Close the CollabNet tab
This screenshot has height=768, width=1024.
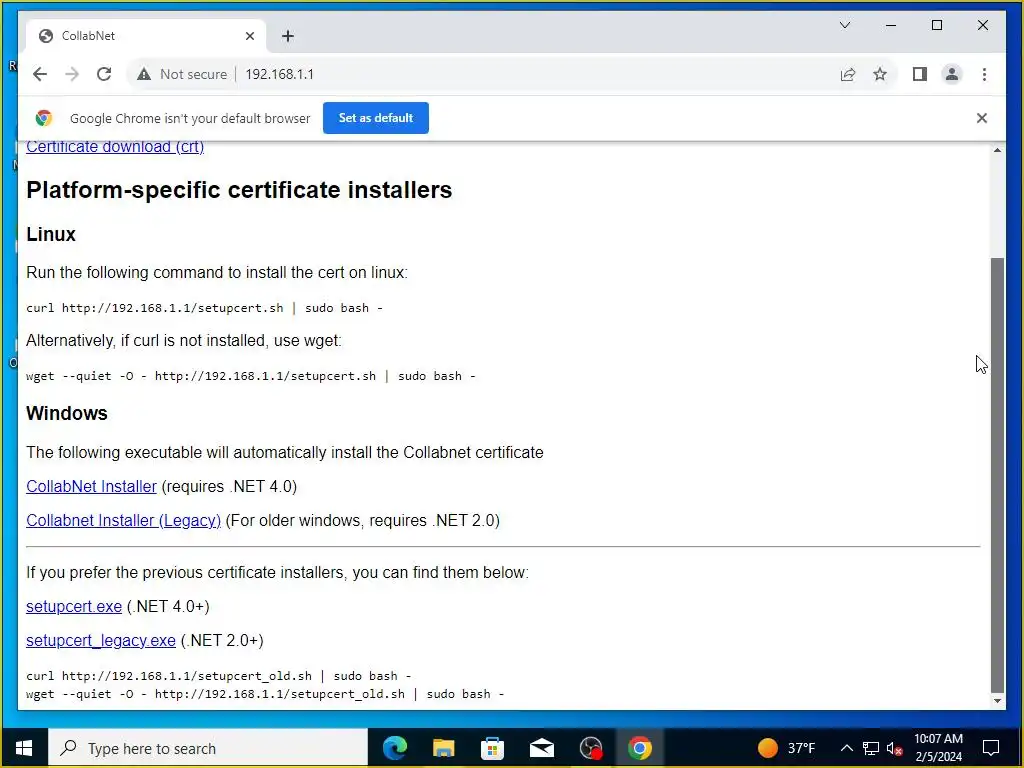click(249, 36)
